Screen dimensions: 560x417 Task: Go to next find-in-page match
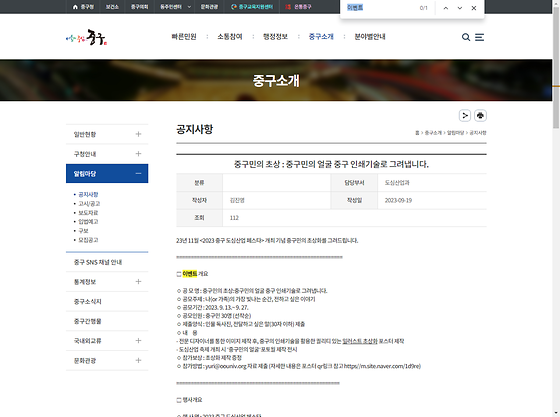pyautogui.click(x=460, y=8)
